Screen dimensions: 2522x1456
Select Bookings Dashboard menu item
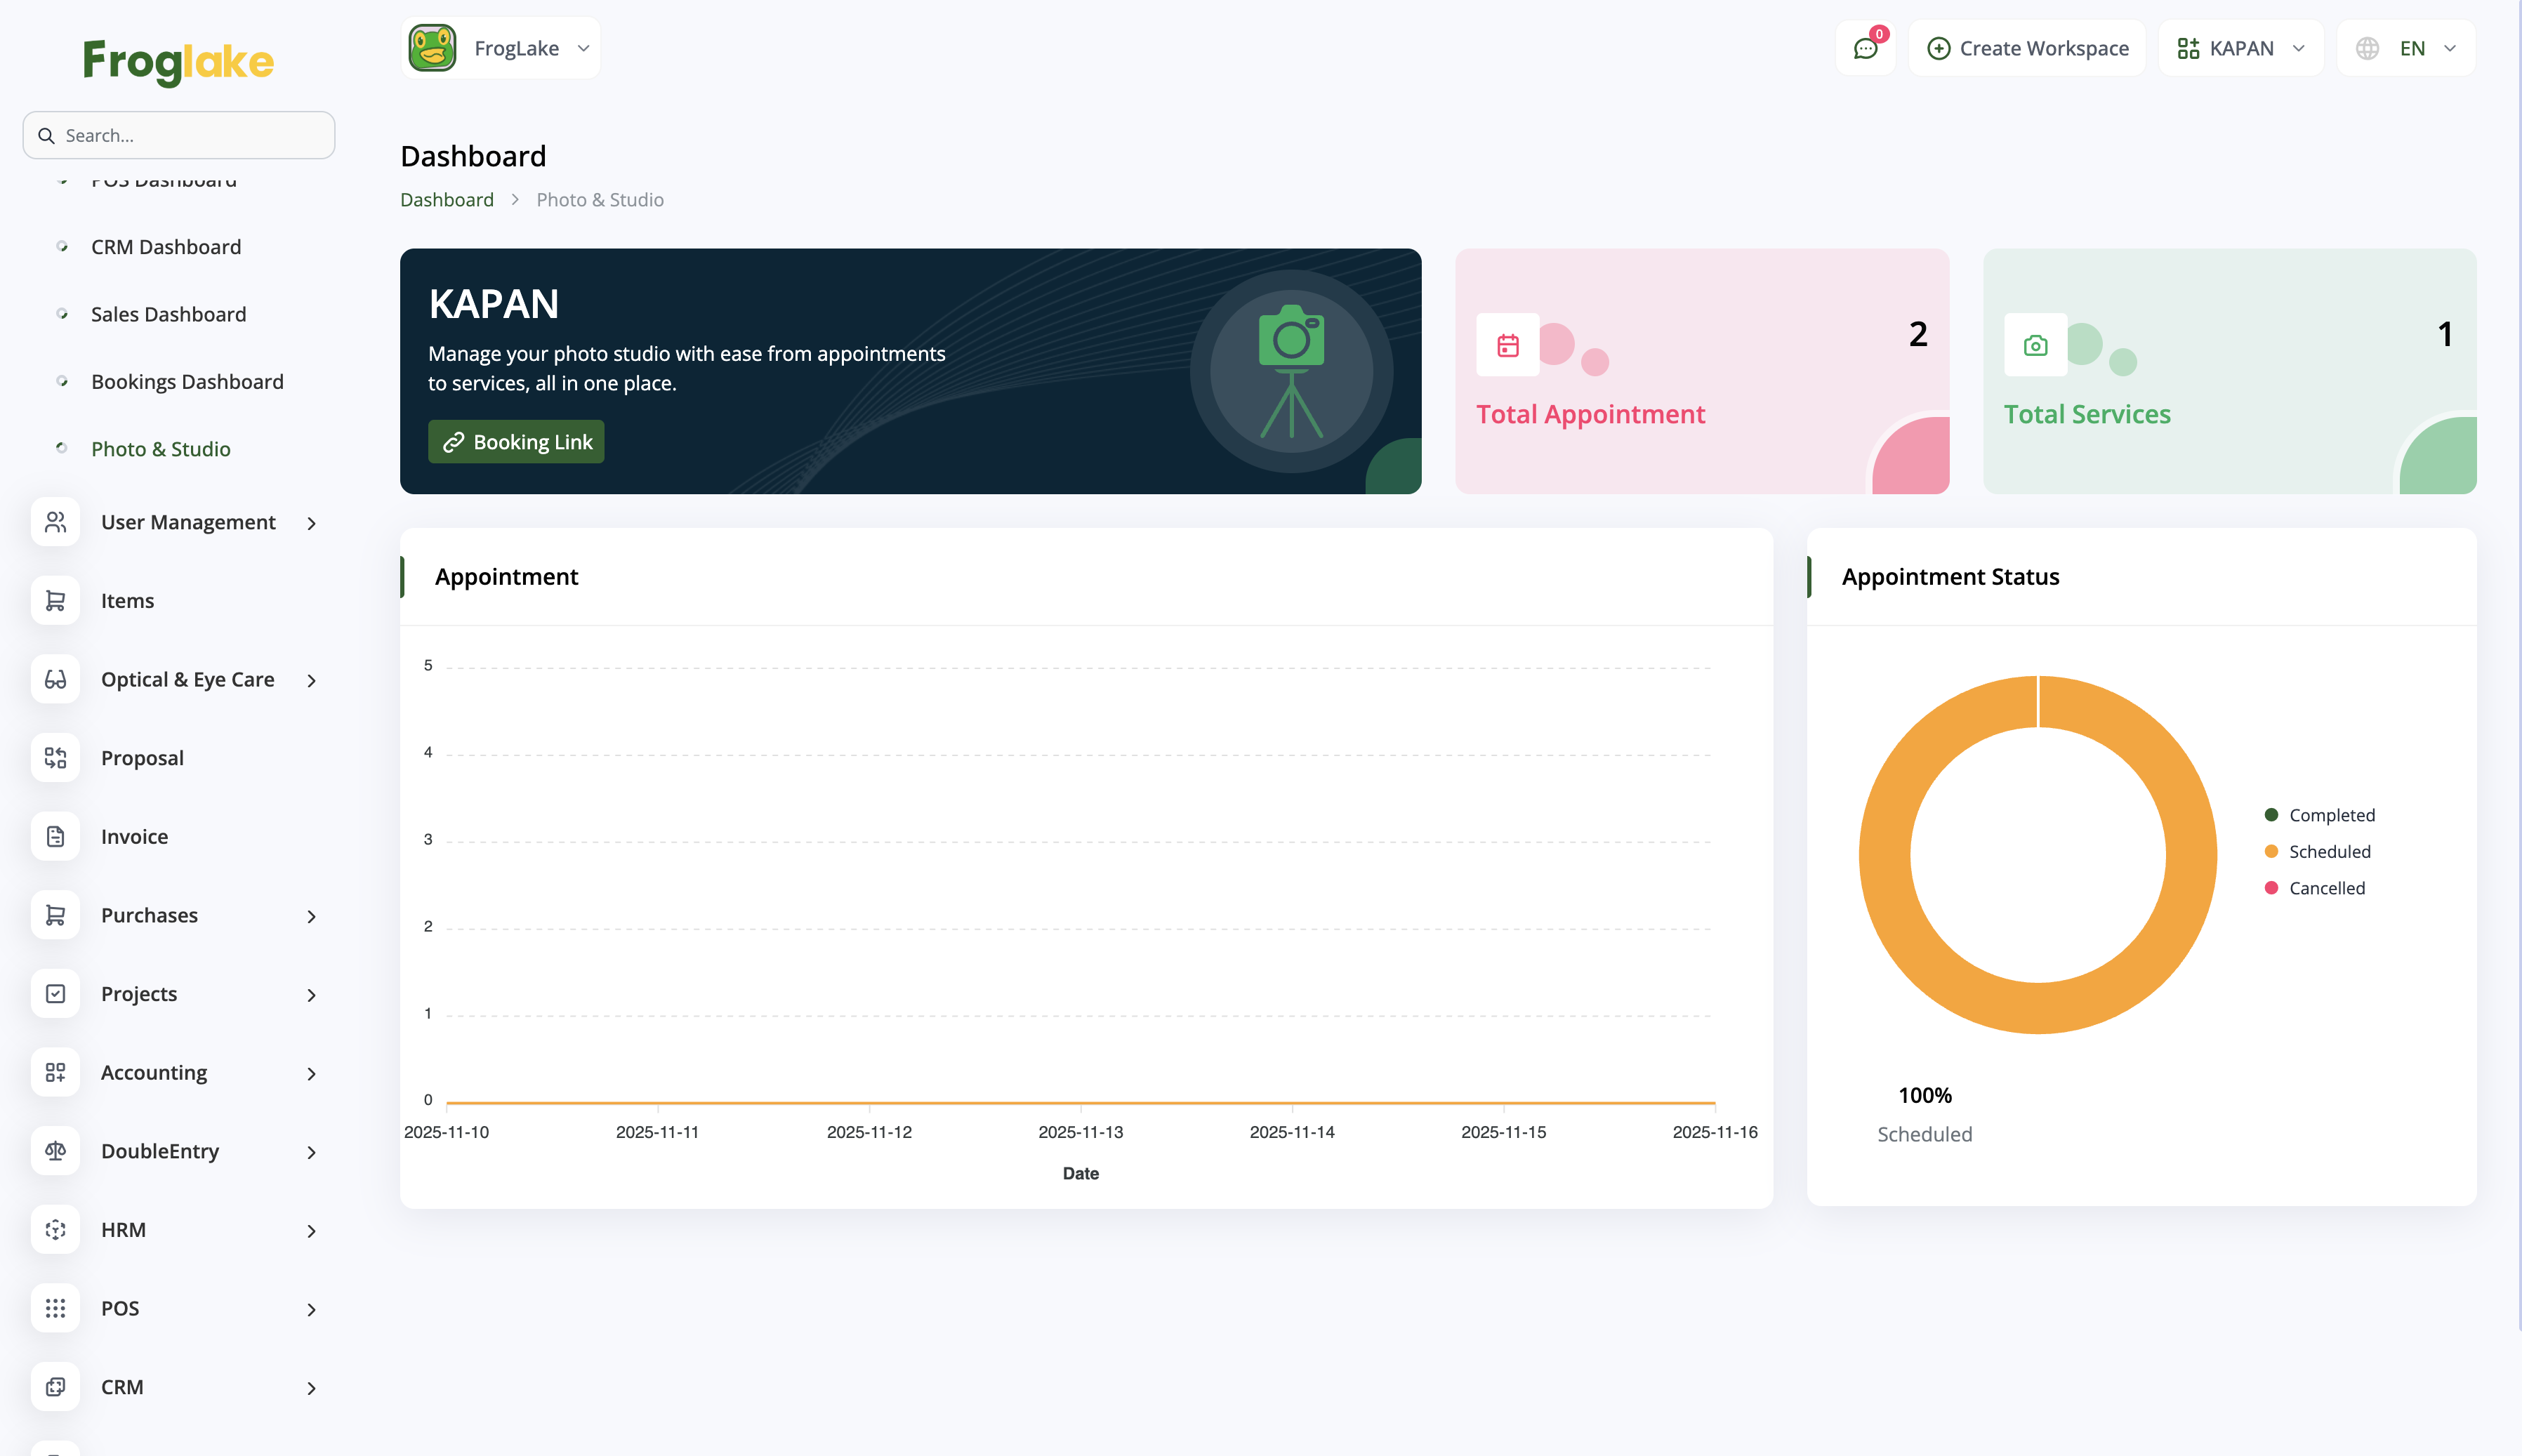coord(187,382)
